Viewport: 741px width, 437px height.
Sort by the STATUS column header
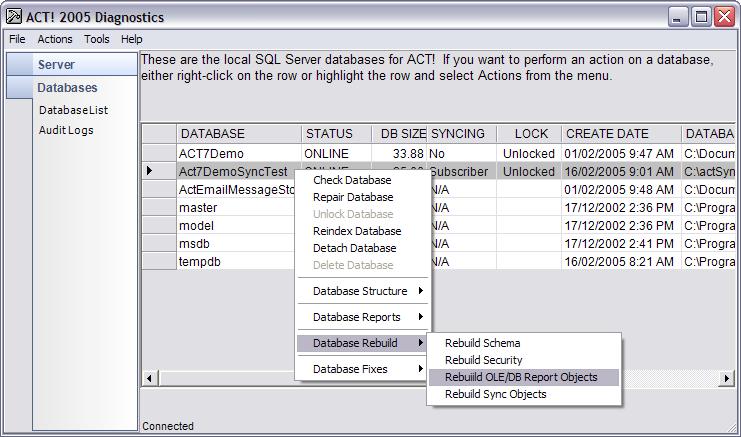[x=336, y=134]
